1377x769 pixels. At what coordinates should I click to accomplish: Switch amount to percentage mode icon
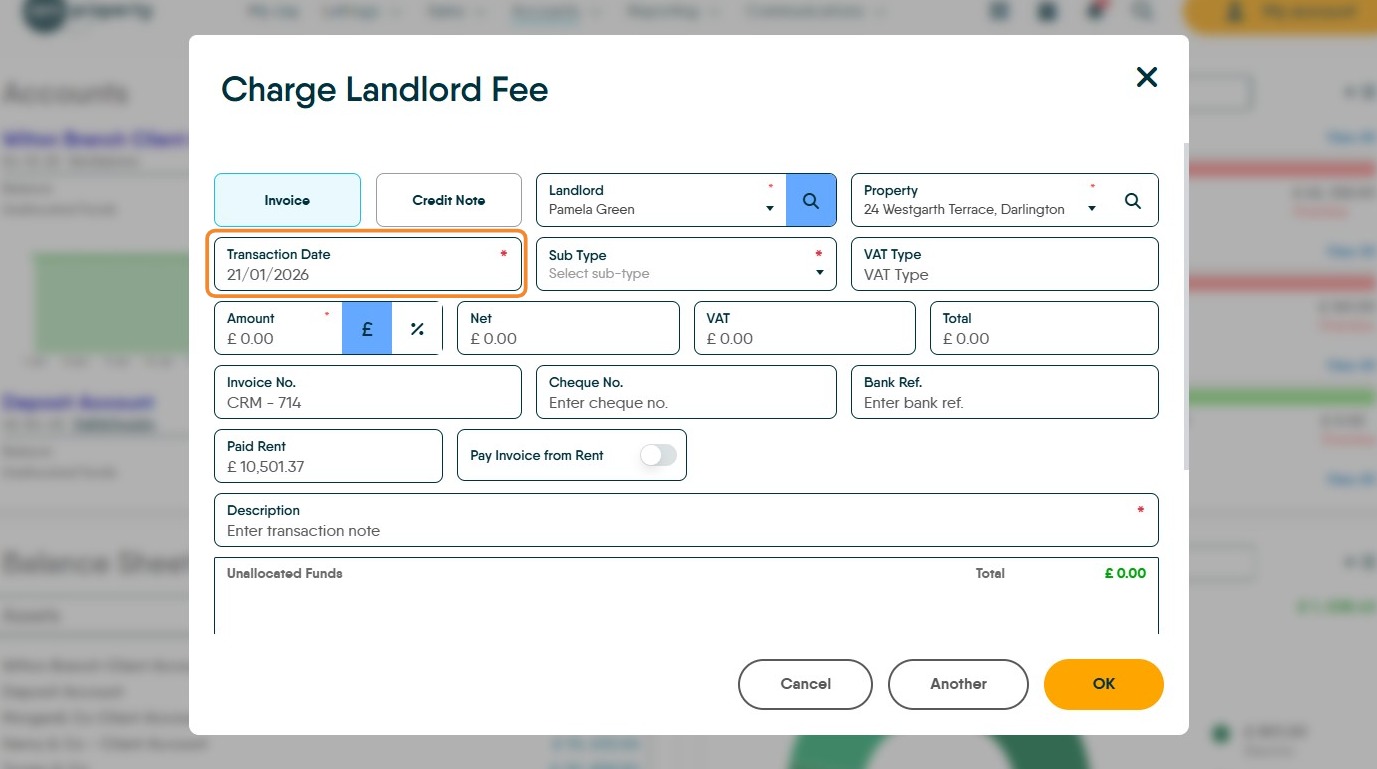(417, 329)
